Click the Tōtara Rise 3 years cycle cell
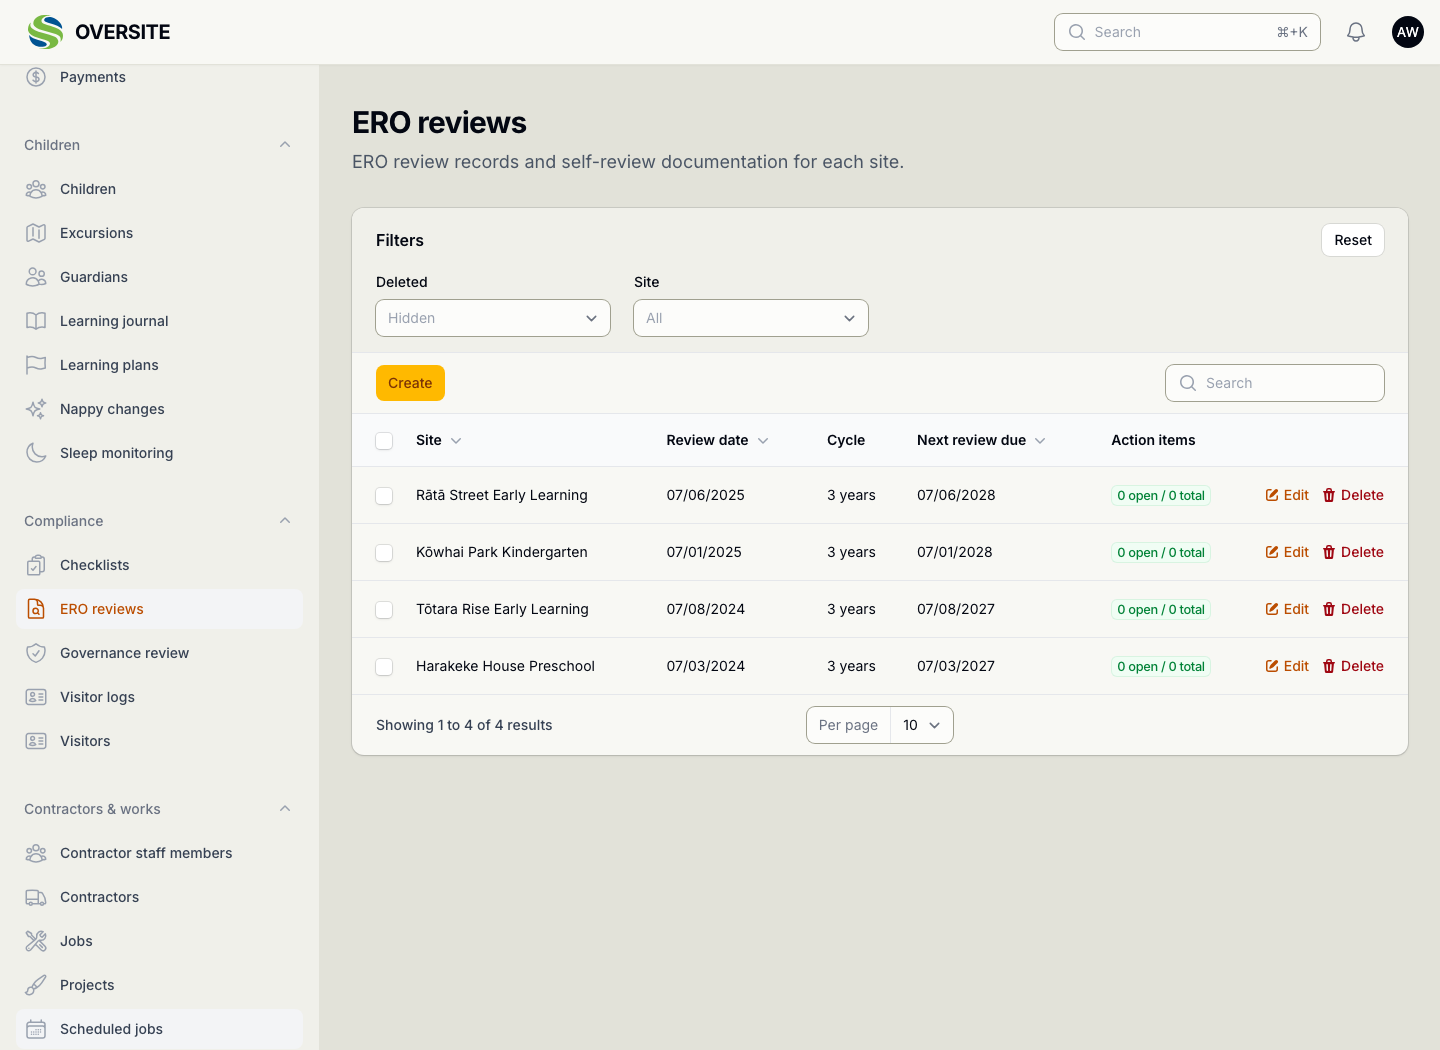 coord(851,609)
